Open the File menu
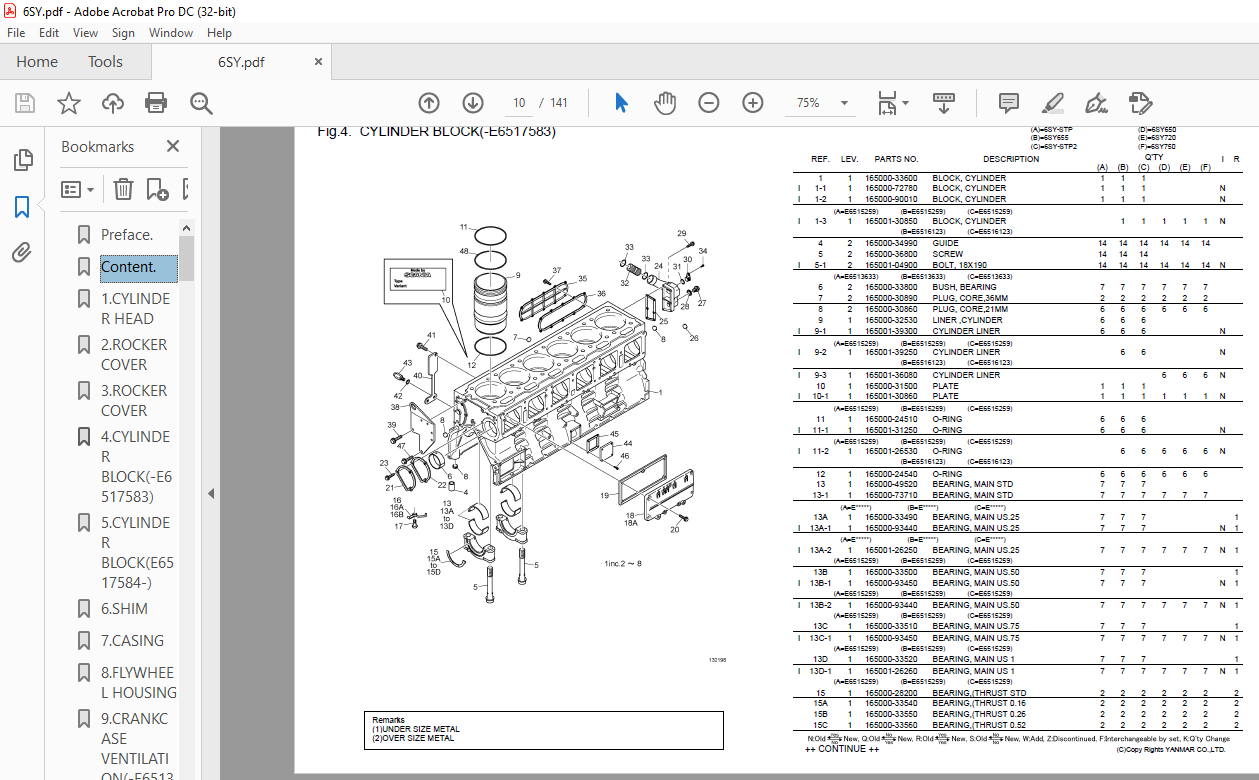 coord(16,33)
